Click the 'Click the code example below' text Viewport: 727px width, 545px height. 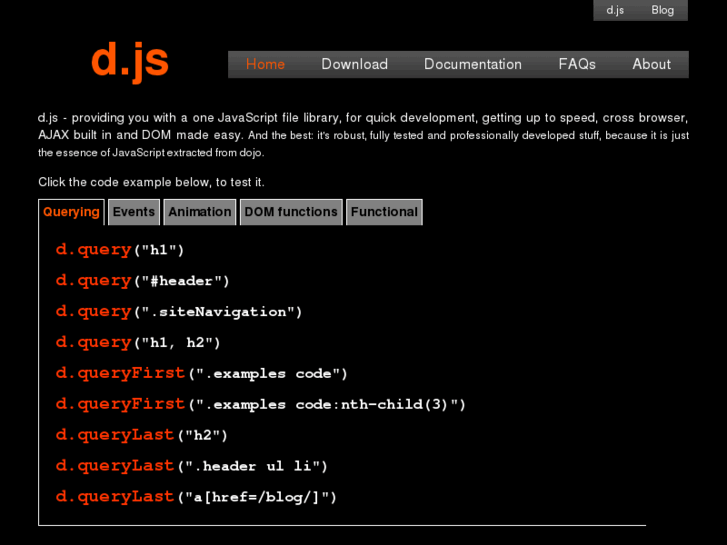pos(151,182)
